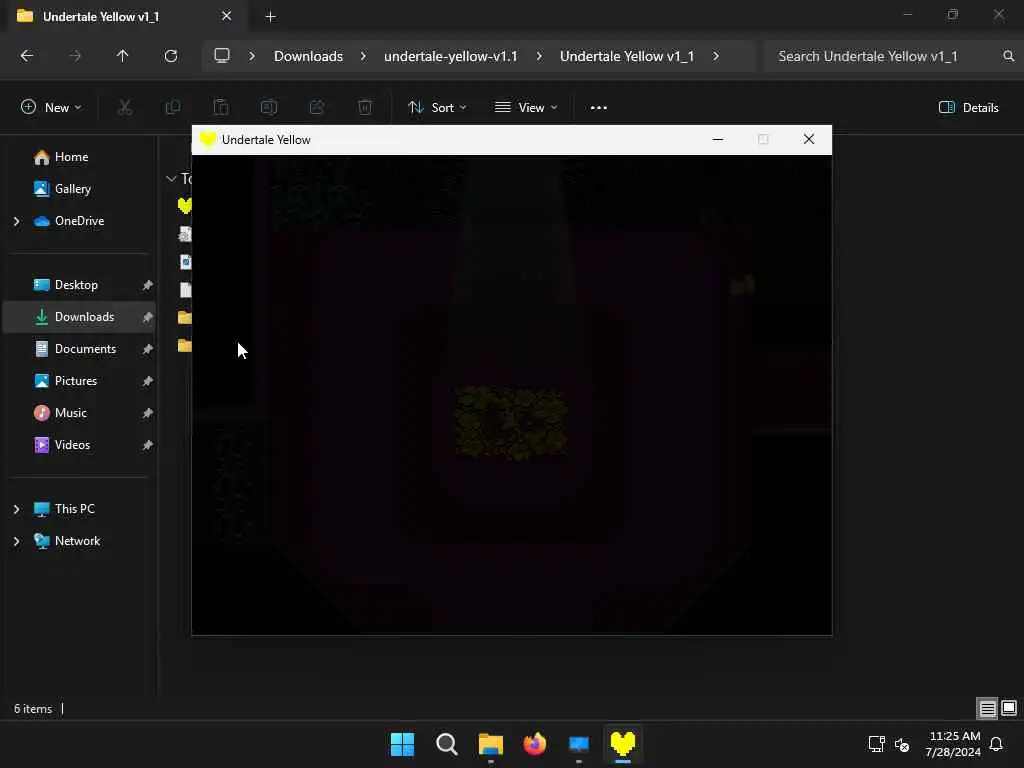Screen dimensions: 1024x768
Task: Click undertale-yellow-v1.1 in the breadcrumb
Action: [451, 56]
